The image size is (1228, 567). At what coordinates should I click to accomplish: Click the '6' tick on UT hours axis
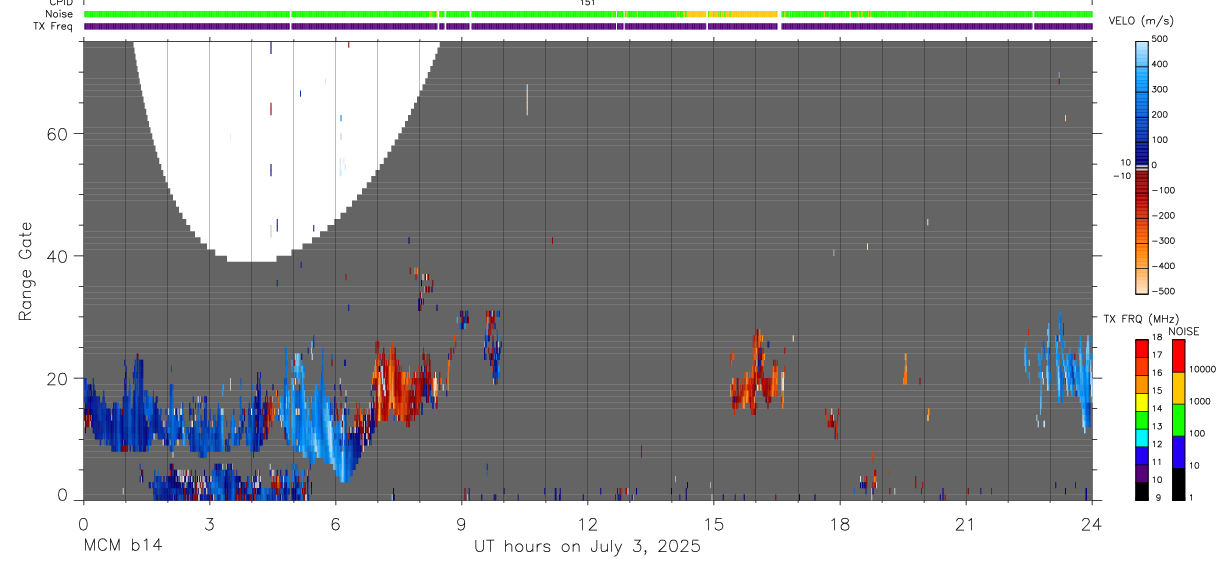tap(335, 523)
